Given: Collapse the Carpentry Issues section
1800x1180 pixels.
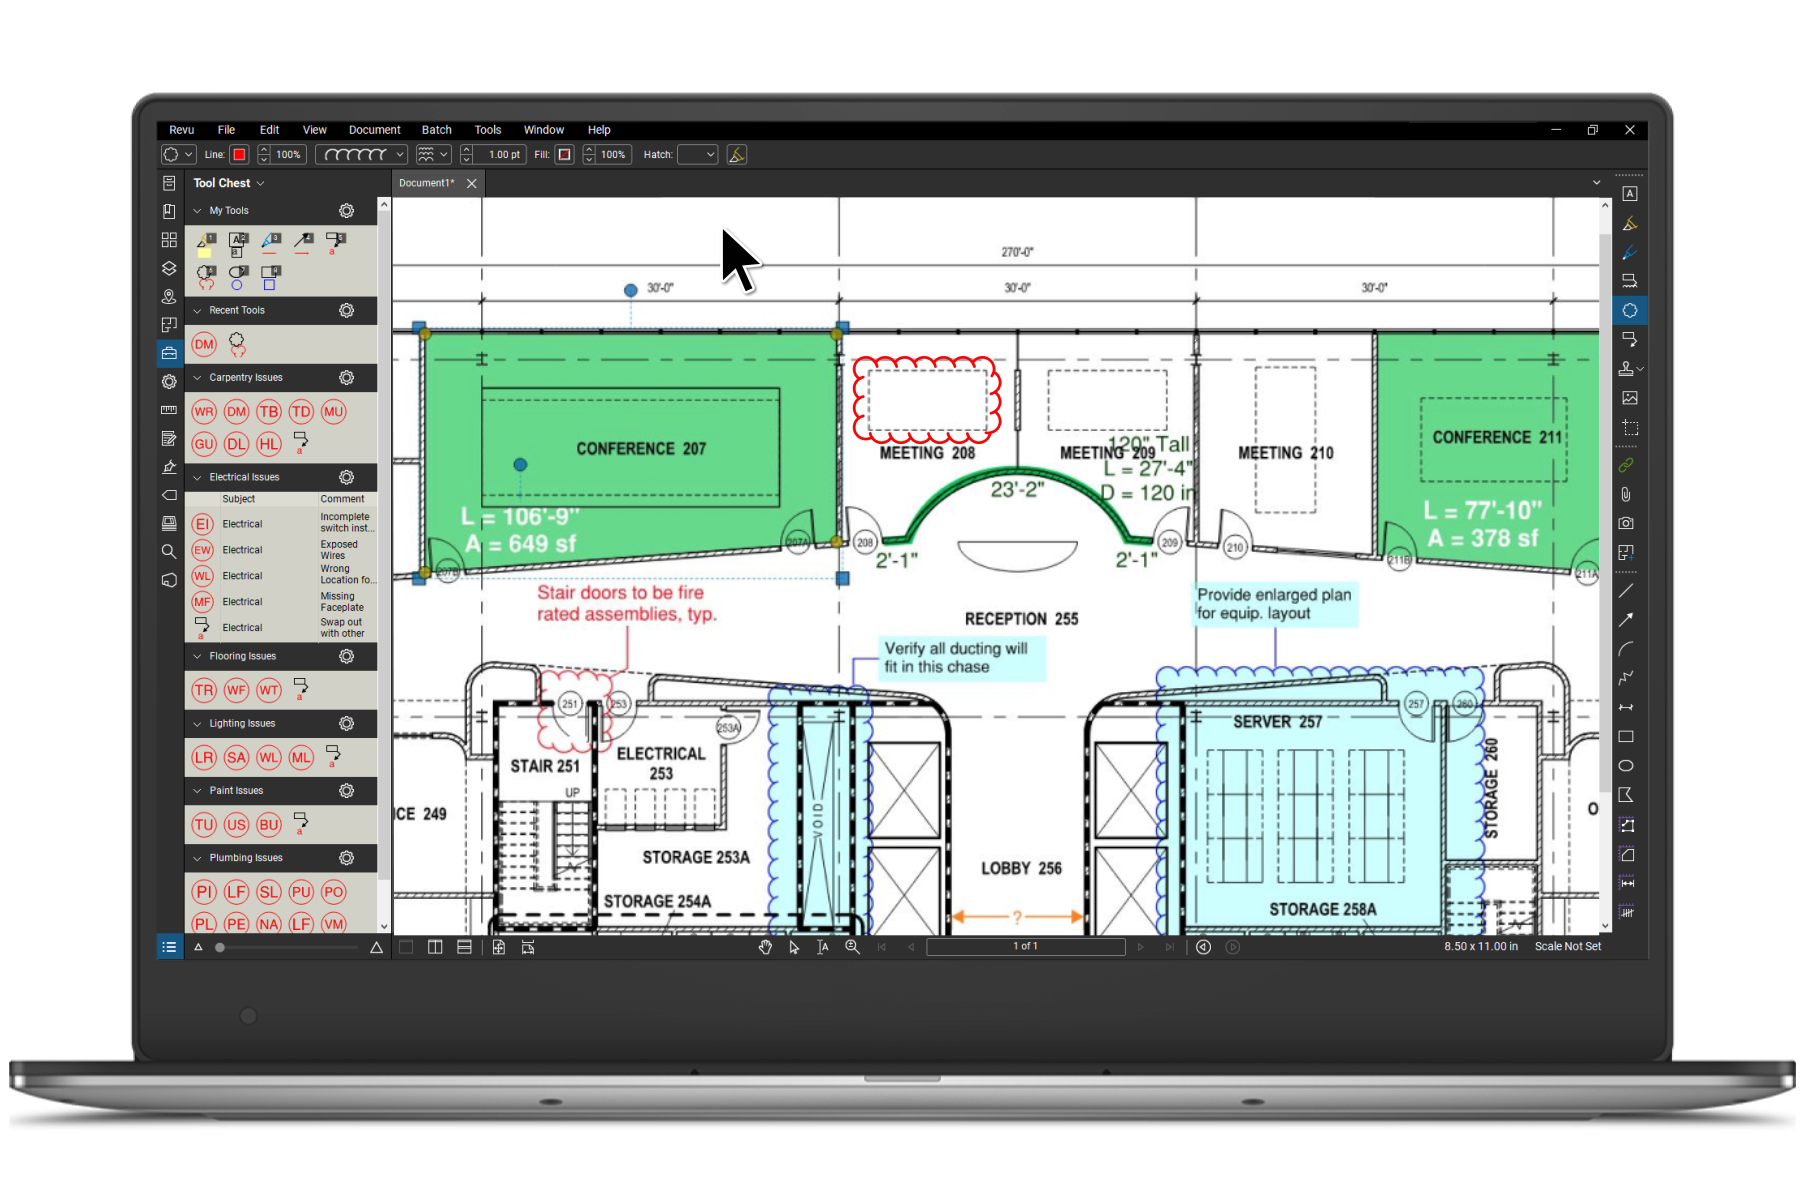Looking at the screenshot, I should pos(196,378).
